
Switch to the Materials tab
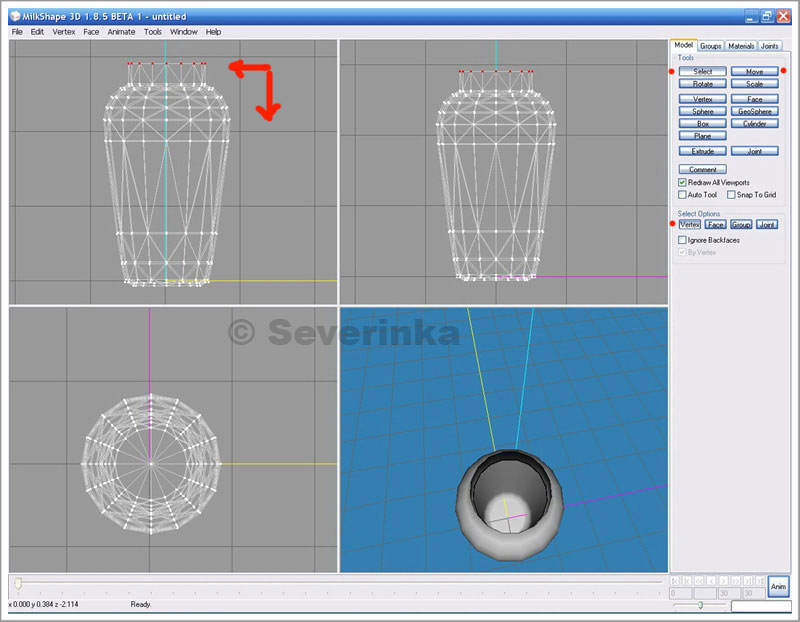[741, 46]
